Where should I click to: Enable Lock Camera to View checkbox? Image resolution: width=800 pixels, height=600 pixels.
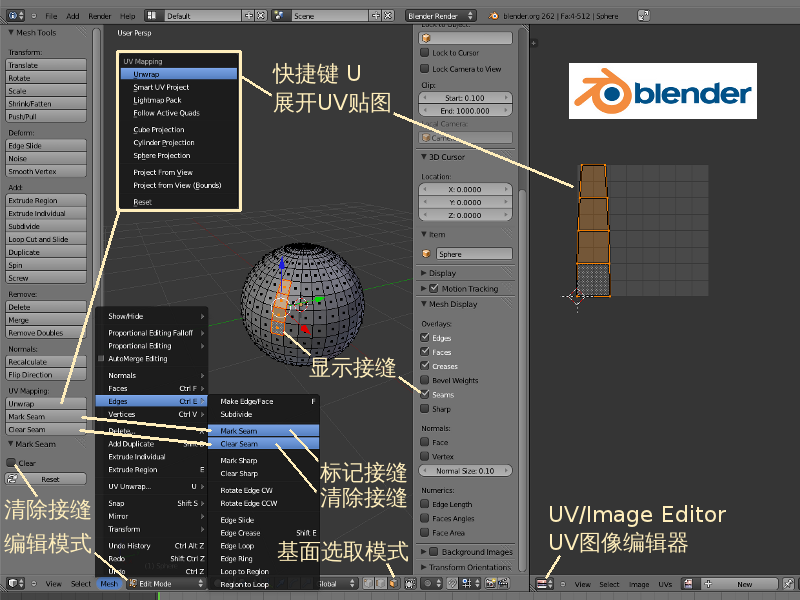point(424,69)
